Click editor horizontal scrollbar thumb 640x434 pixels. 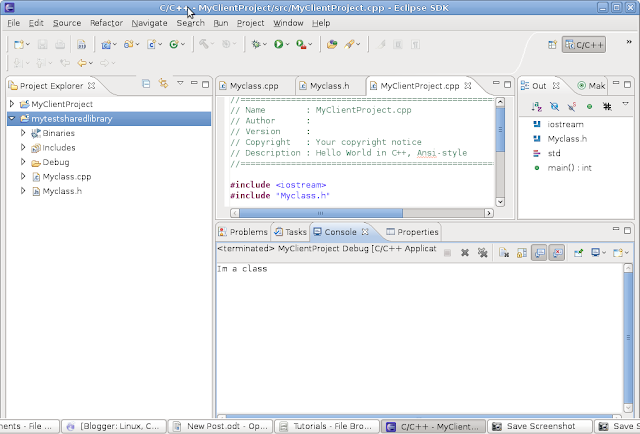point(321,213)
